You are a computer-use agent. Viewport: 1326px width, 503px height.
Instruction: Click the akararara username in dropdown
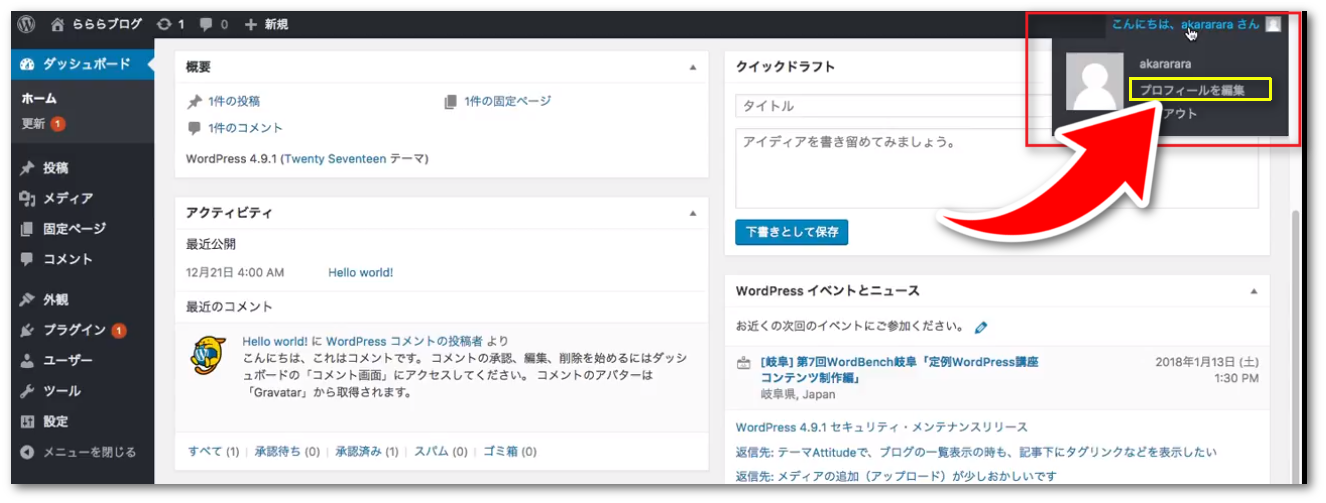[1165, 64]
